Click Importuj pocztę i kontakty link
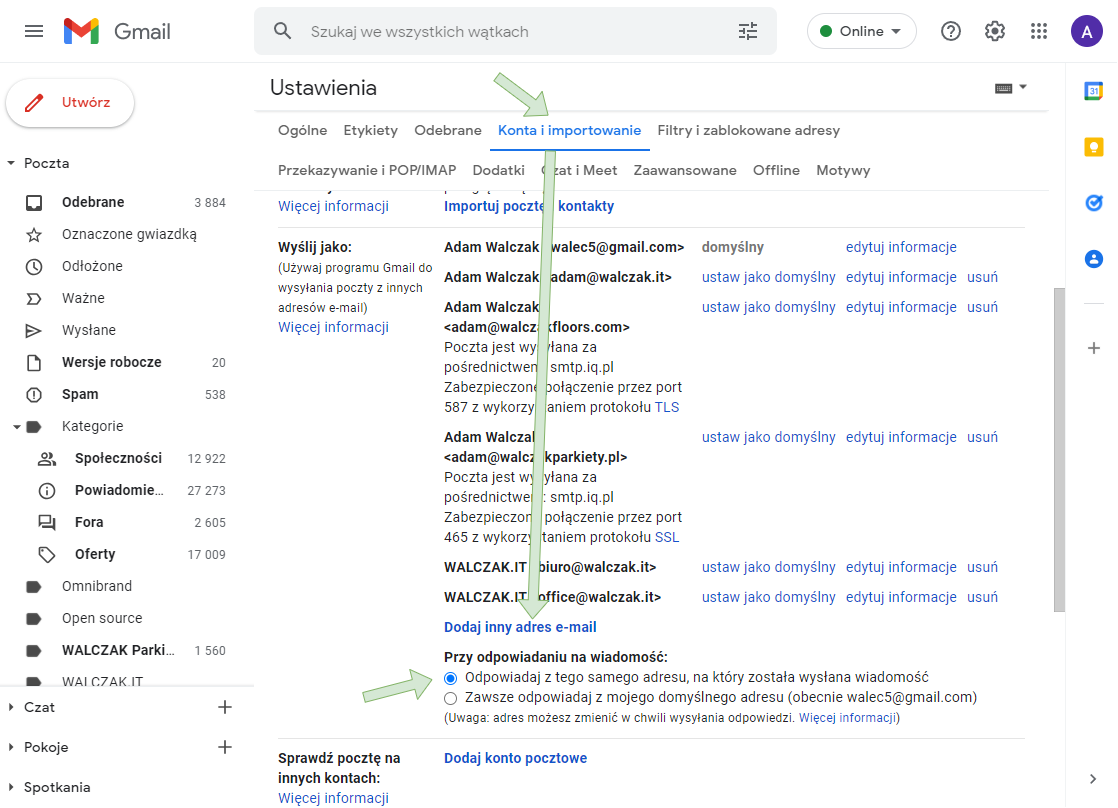Screen dimensions: 1118x808 [529, 206]
